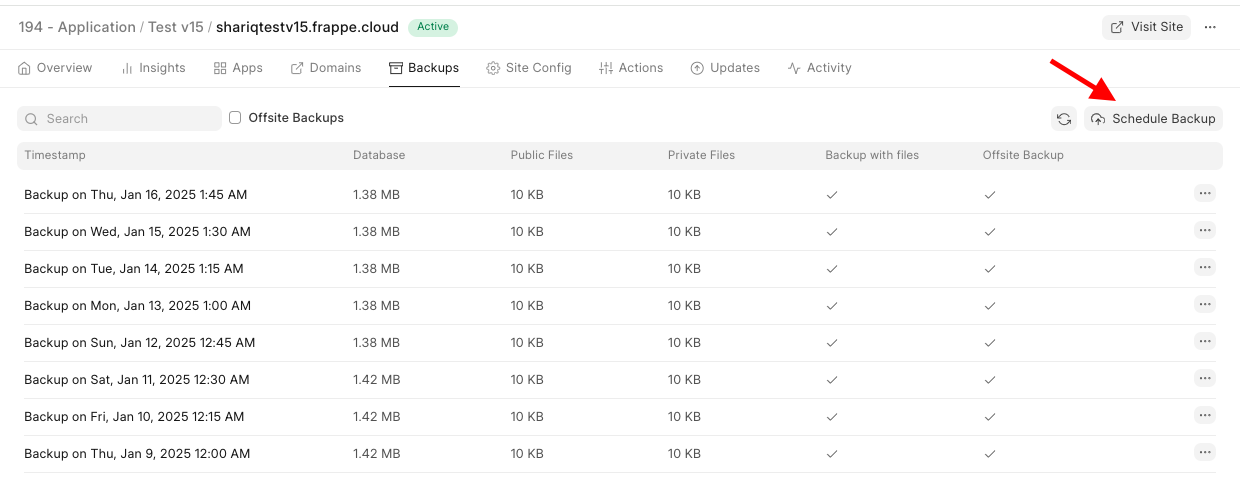Click the Schedule Backup button
Viewport: 1240px width, 479px height.
click(x=1153, y=119)
